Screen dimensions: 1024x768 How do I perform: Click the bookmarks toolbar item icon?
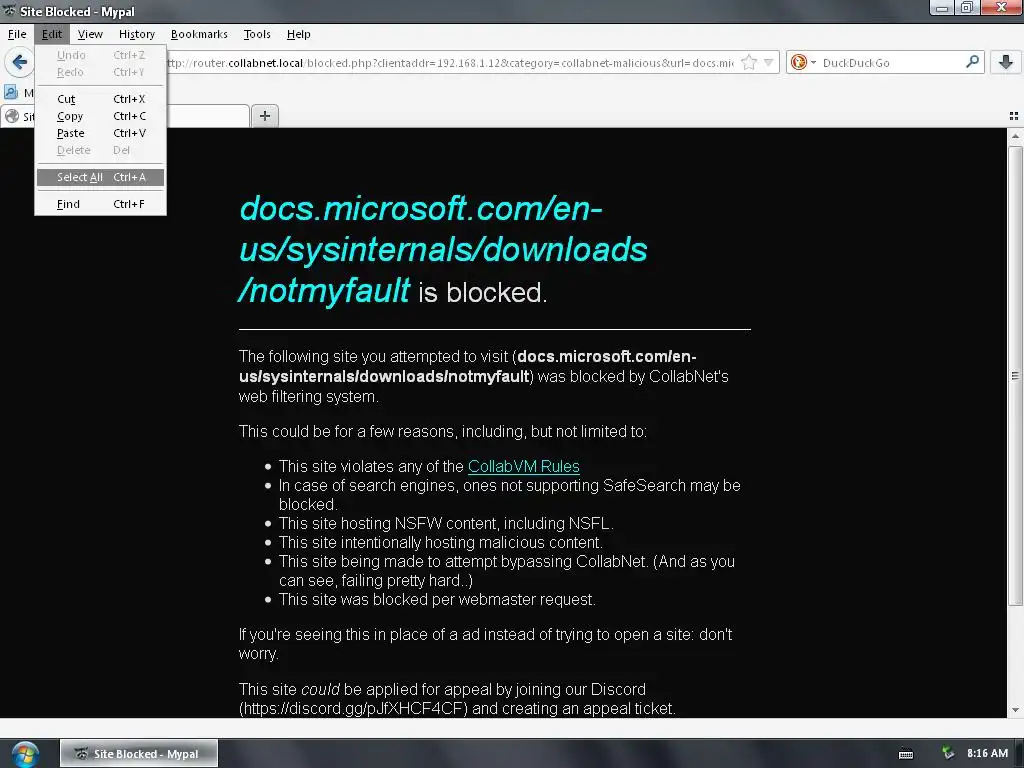(x=11, y=92)
